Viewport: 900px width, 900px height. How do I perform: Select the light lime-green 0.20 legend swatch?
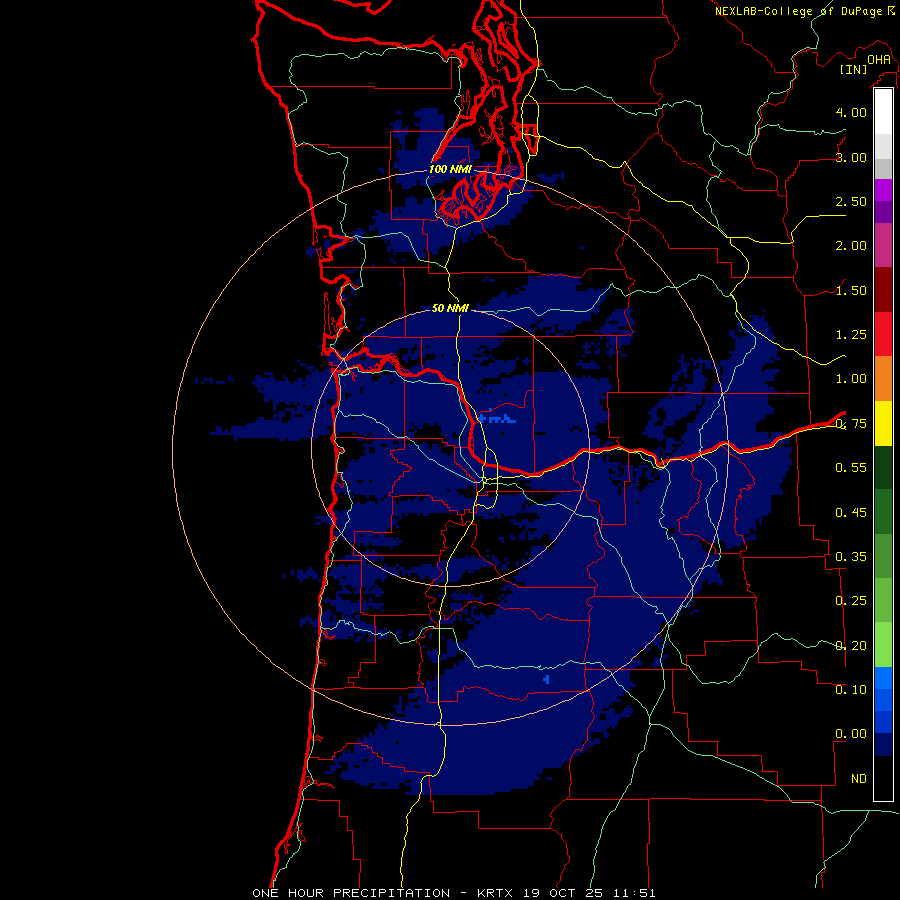pos(883,645)
